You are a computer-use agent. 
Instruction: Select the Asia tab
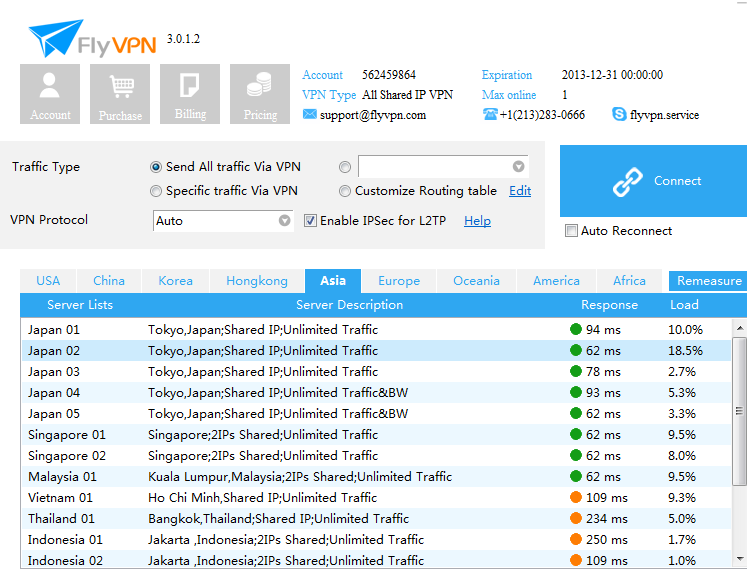(x=333, y=281)
